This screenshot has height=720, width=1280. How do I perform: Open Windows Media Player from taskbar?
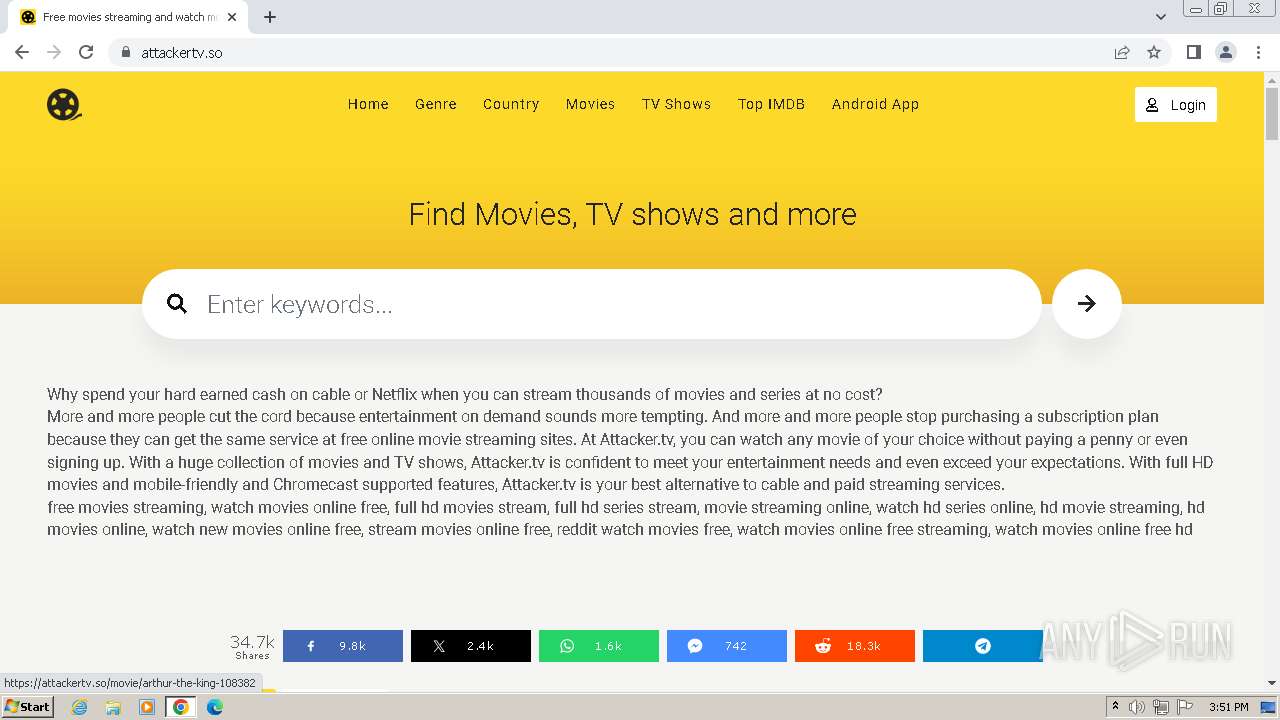click(x=147, y=707)
